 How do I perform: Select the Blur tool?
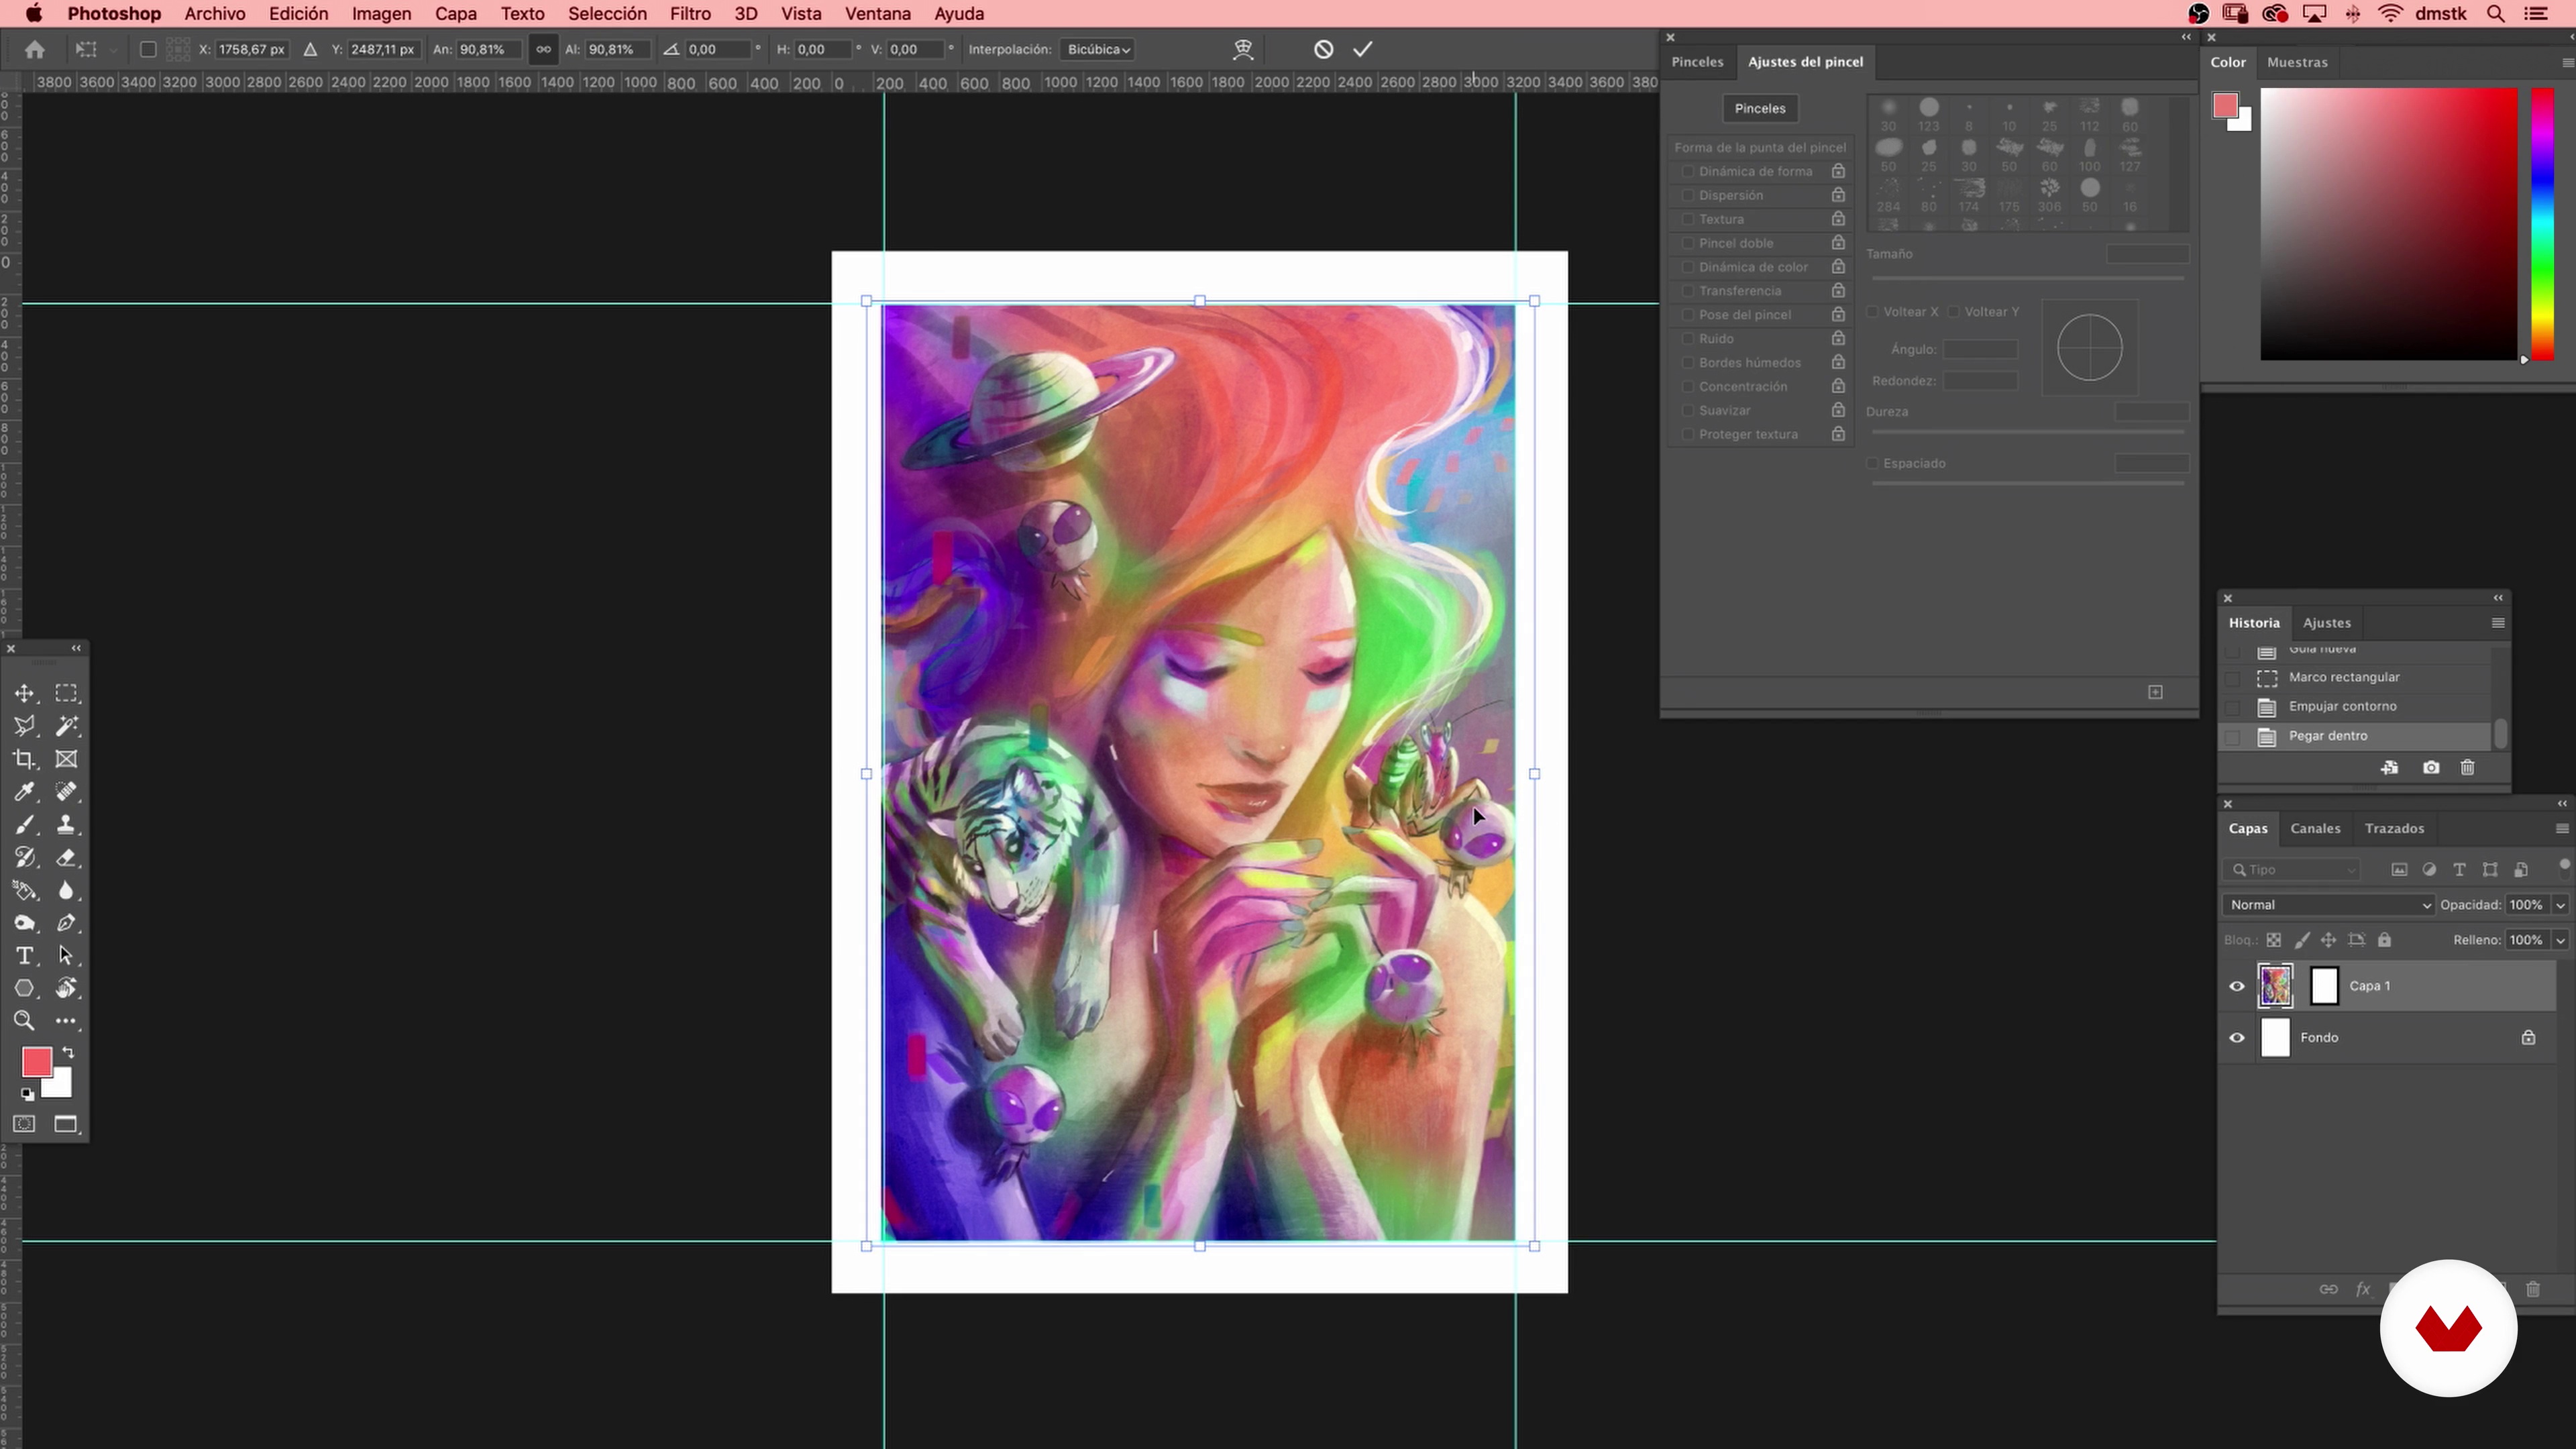66,890
